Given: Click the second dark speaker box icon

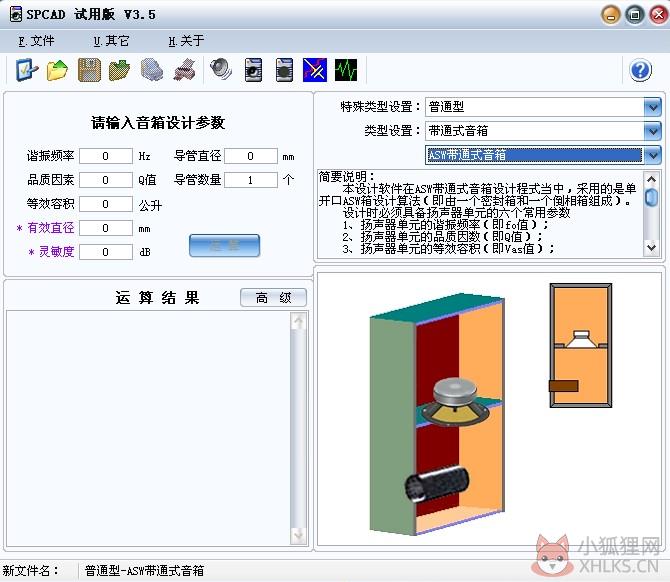Looking at the screenshot, I should pos(284,70).
